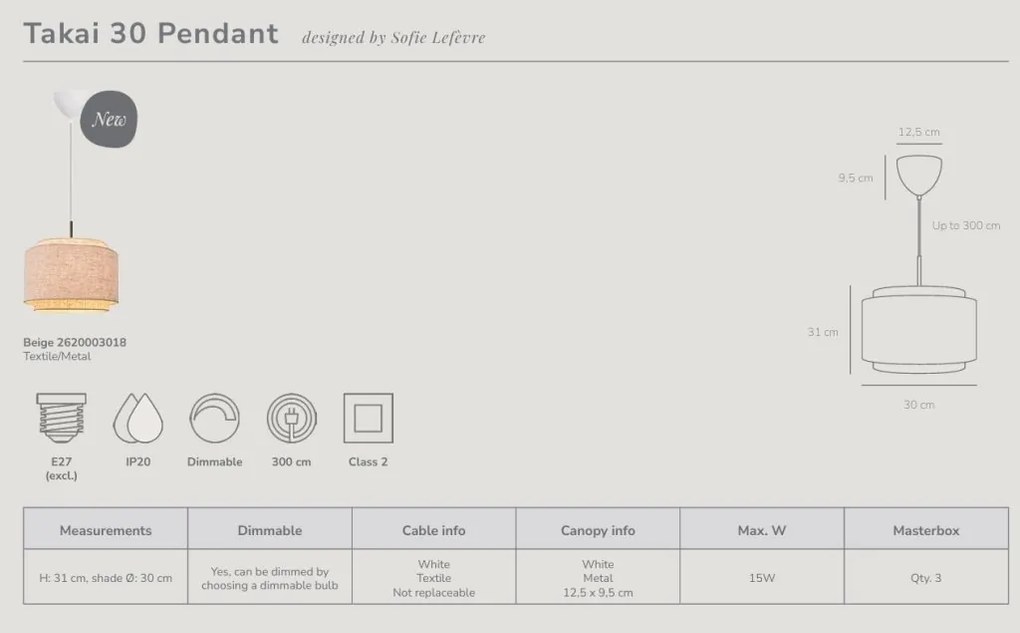Select the Cable info column header

click(x=433, y=530)
